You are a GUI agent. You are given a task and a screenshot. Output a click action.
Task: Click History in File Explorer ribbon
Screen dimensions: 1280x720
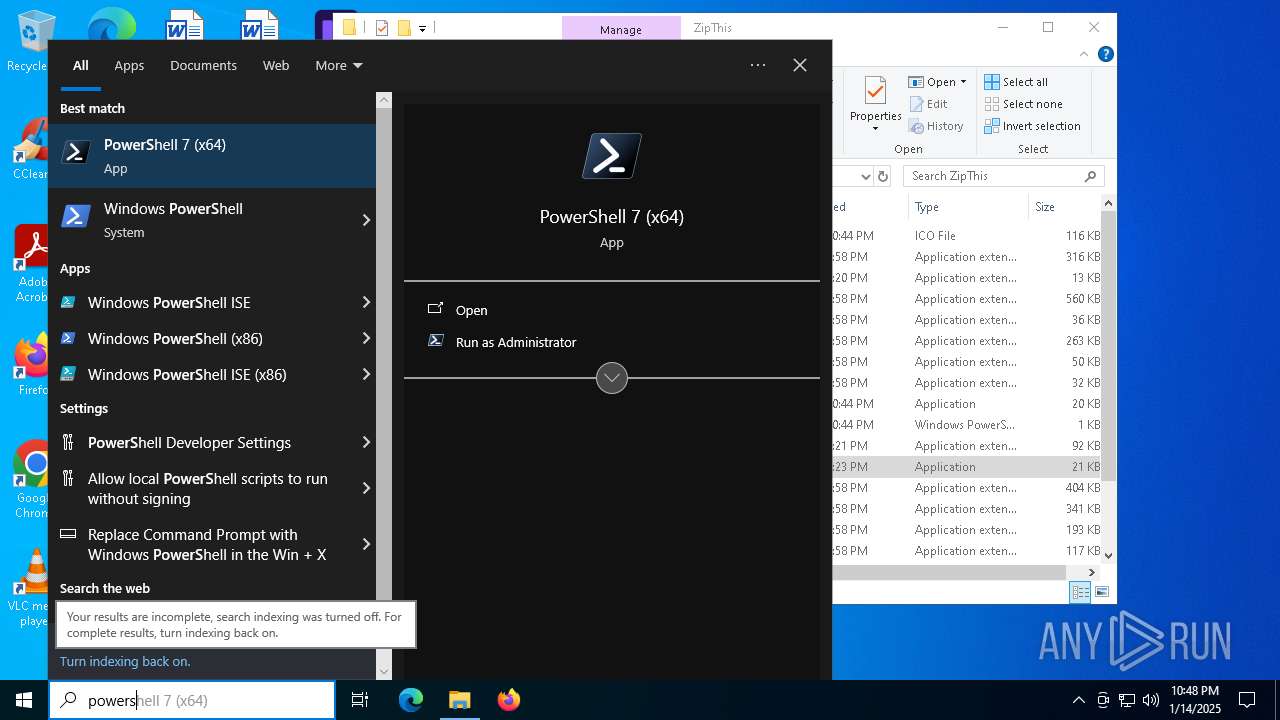click(x=936, y=126)
